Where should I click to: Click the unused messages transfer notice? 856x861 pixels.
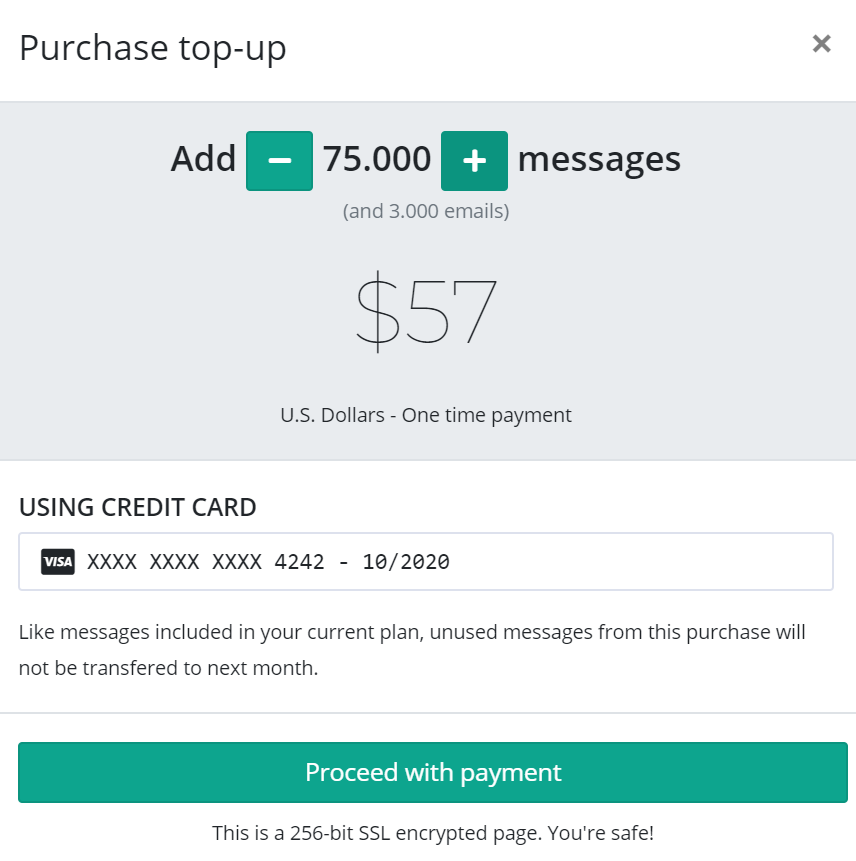[x=412, y=650]
